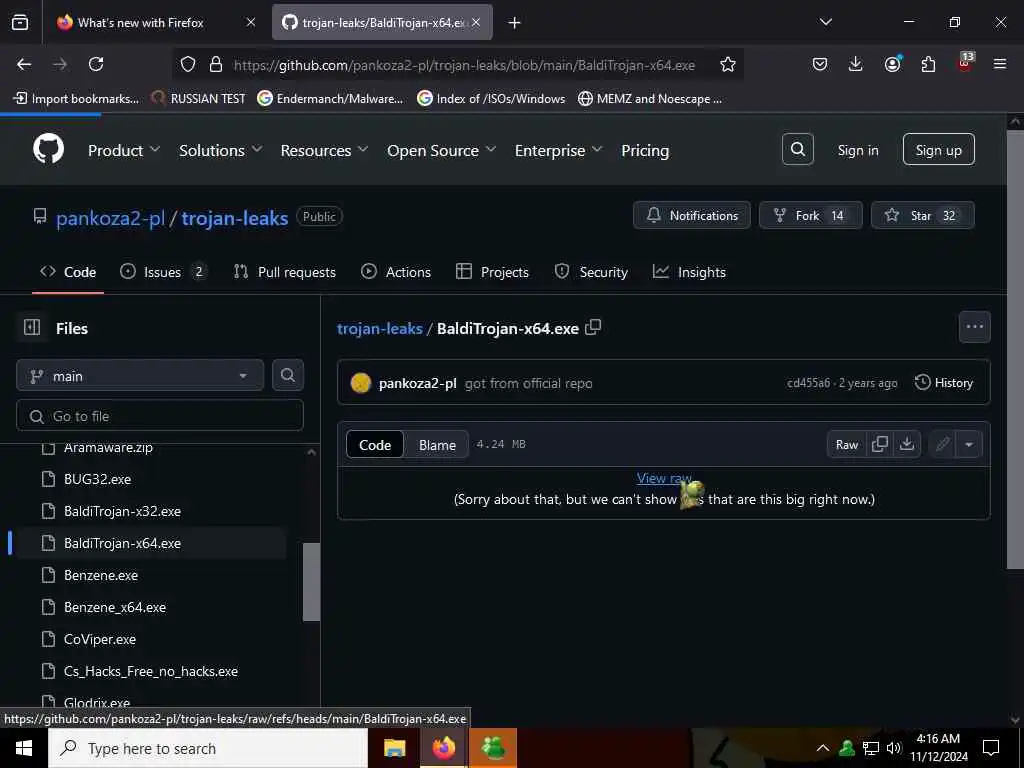Open Benzene_x64.exe in file tree

click(115, 607)
